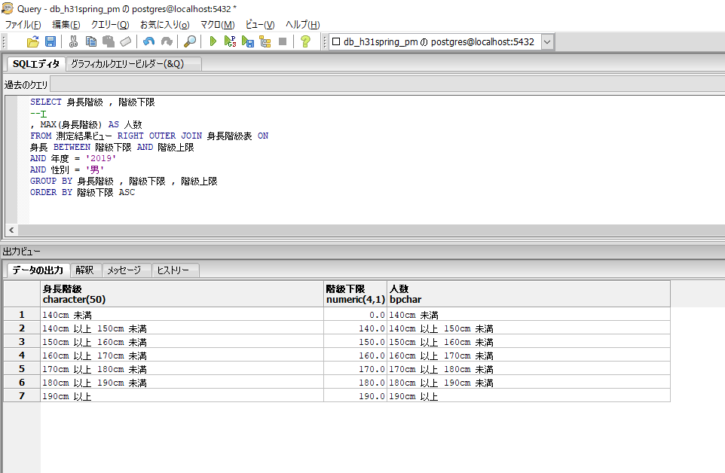Click the Undo arrow icon

point(148,42)
